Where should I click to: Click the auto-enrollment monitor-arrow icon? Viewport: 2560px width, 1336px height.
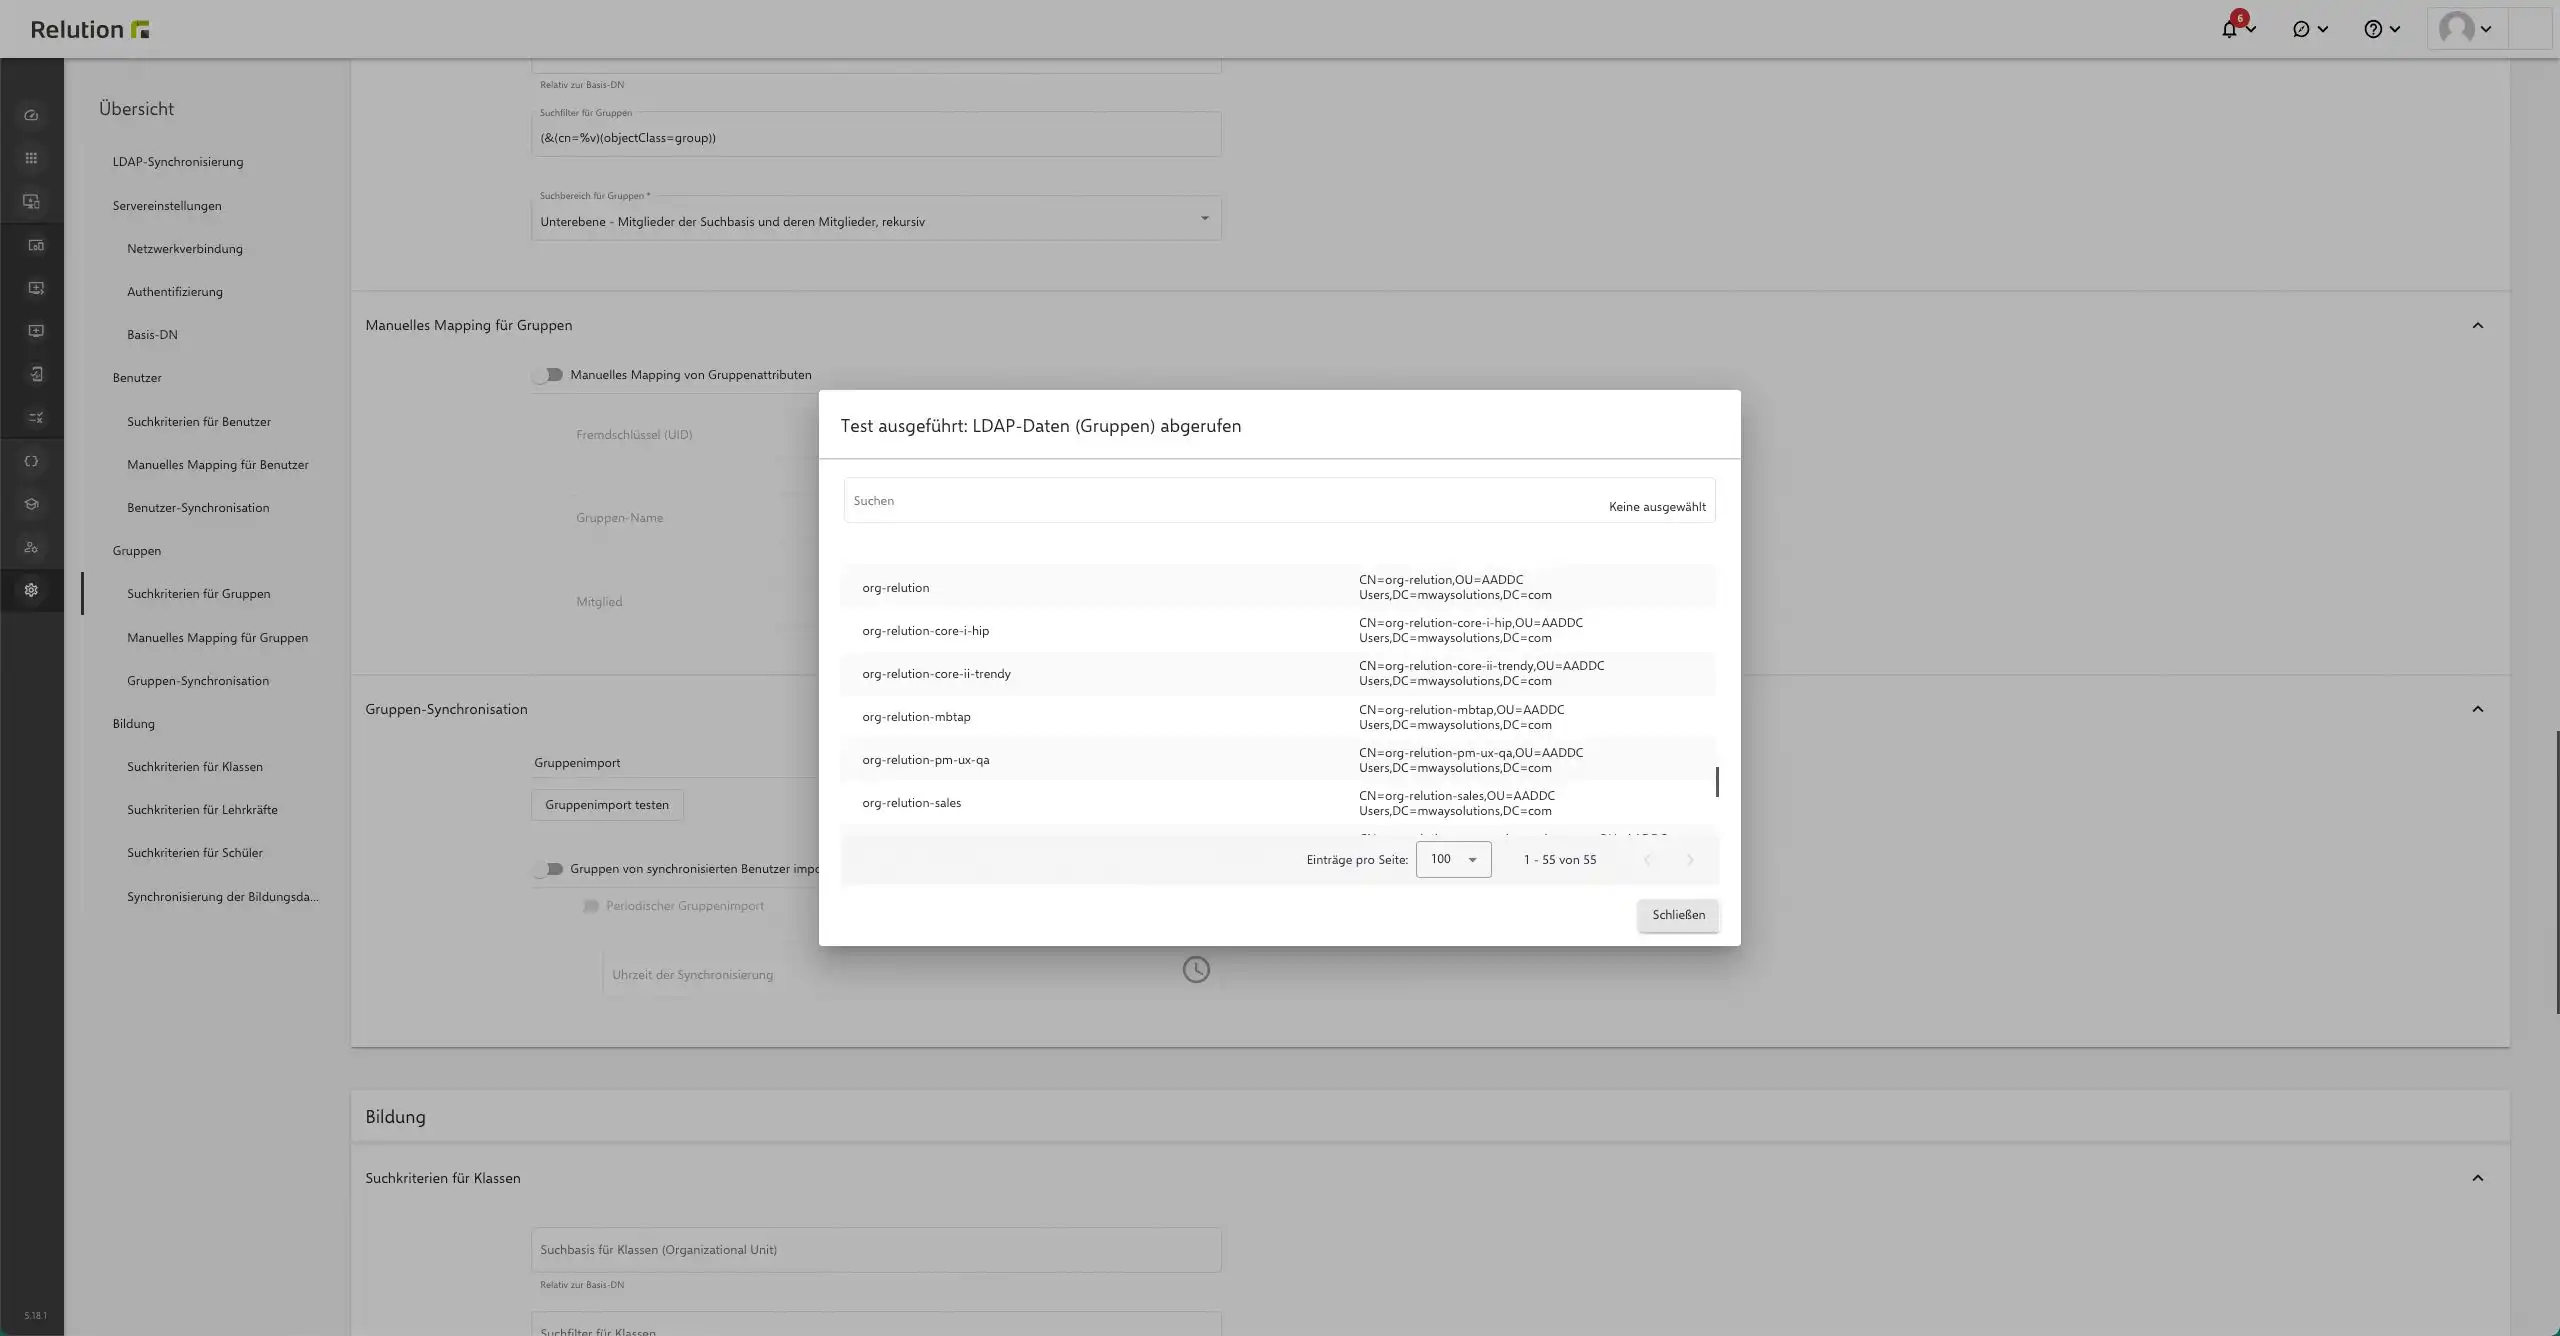pyautogui.click(x=36, y=288)
